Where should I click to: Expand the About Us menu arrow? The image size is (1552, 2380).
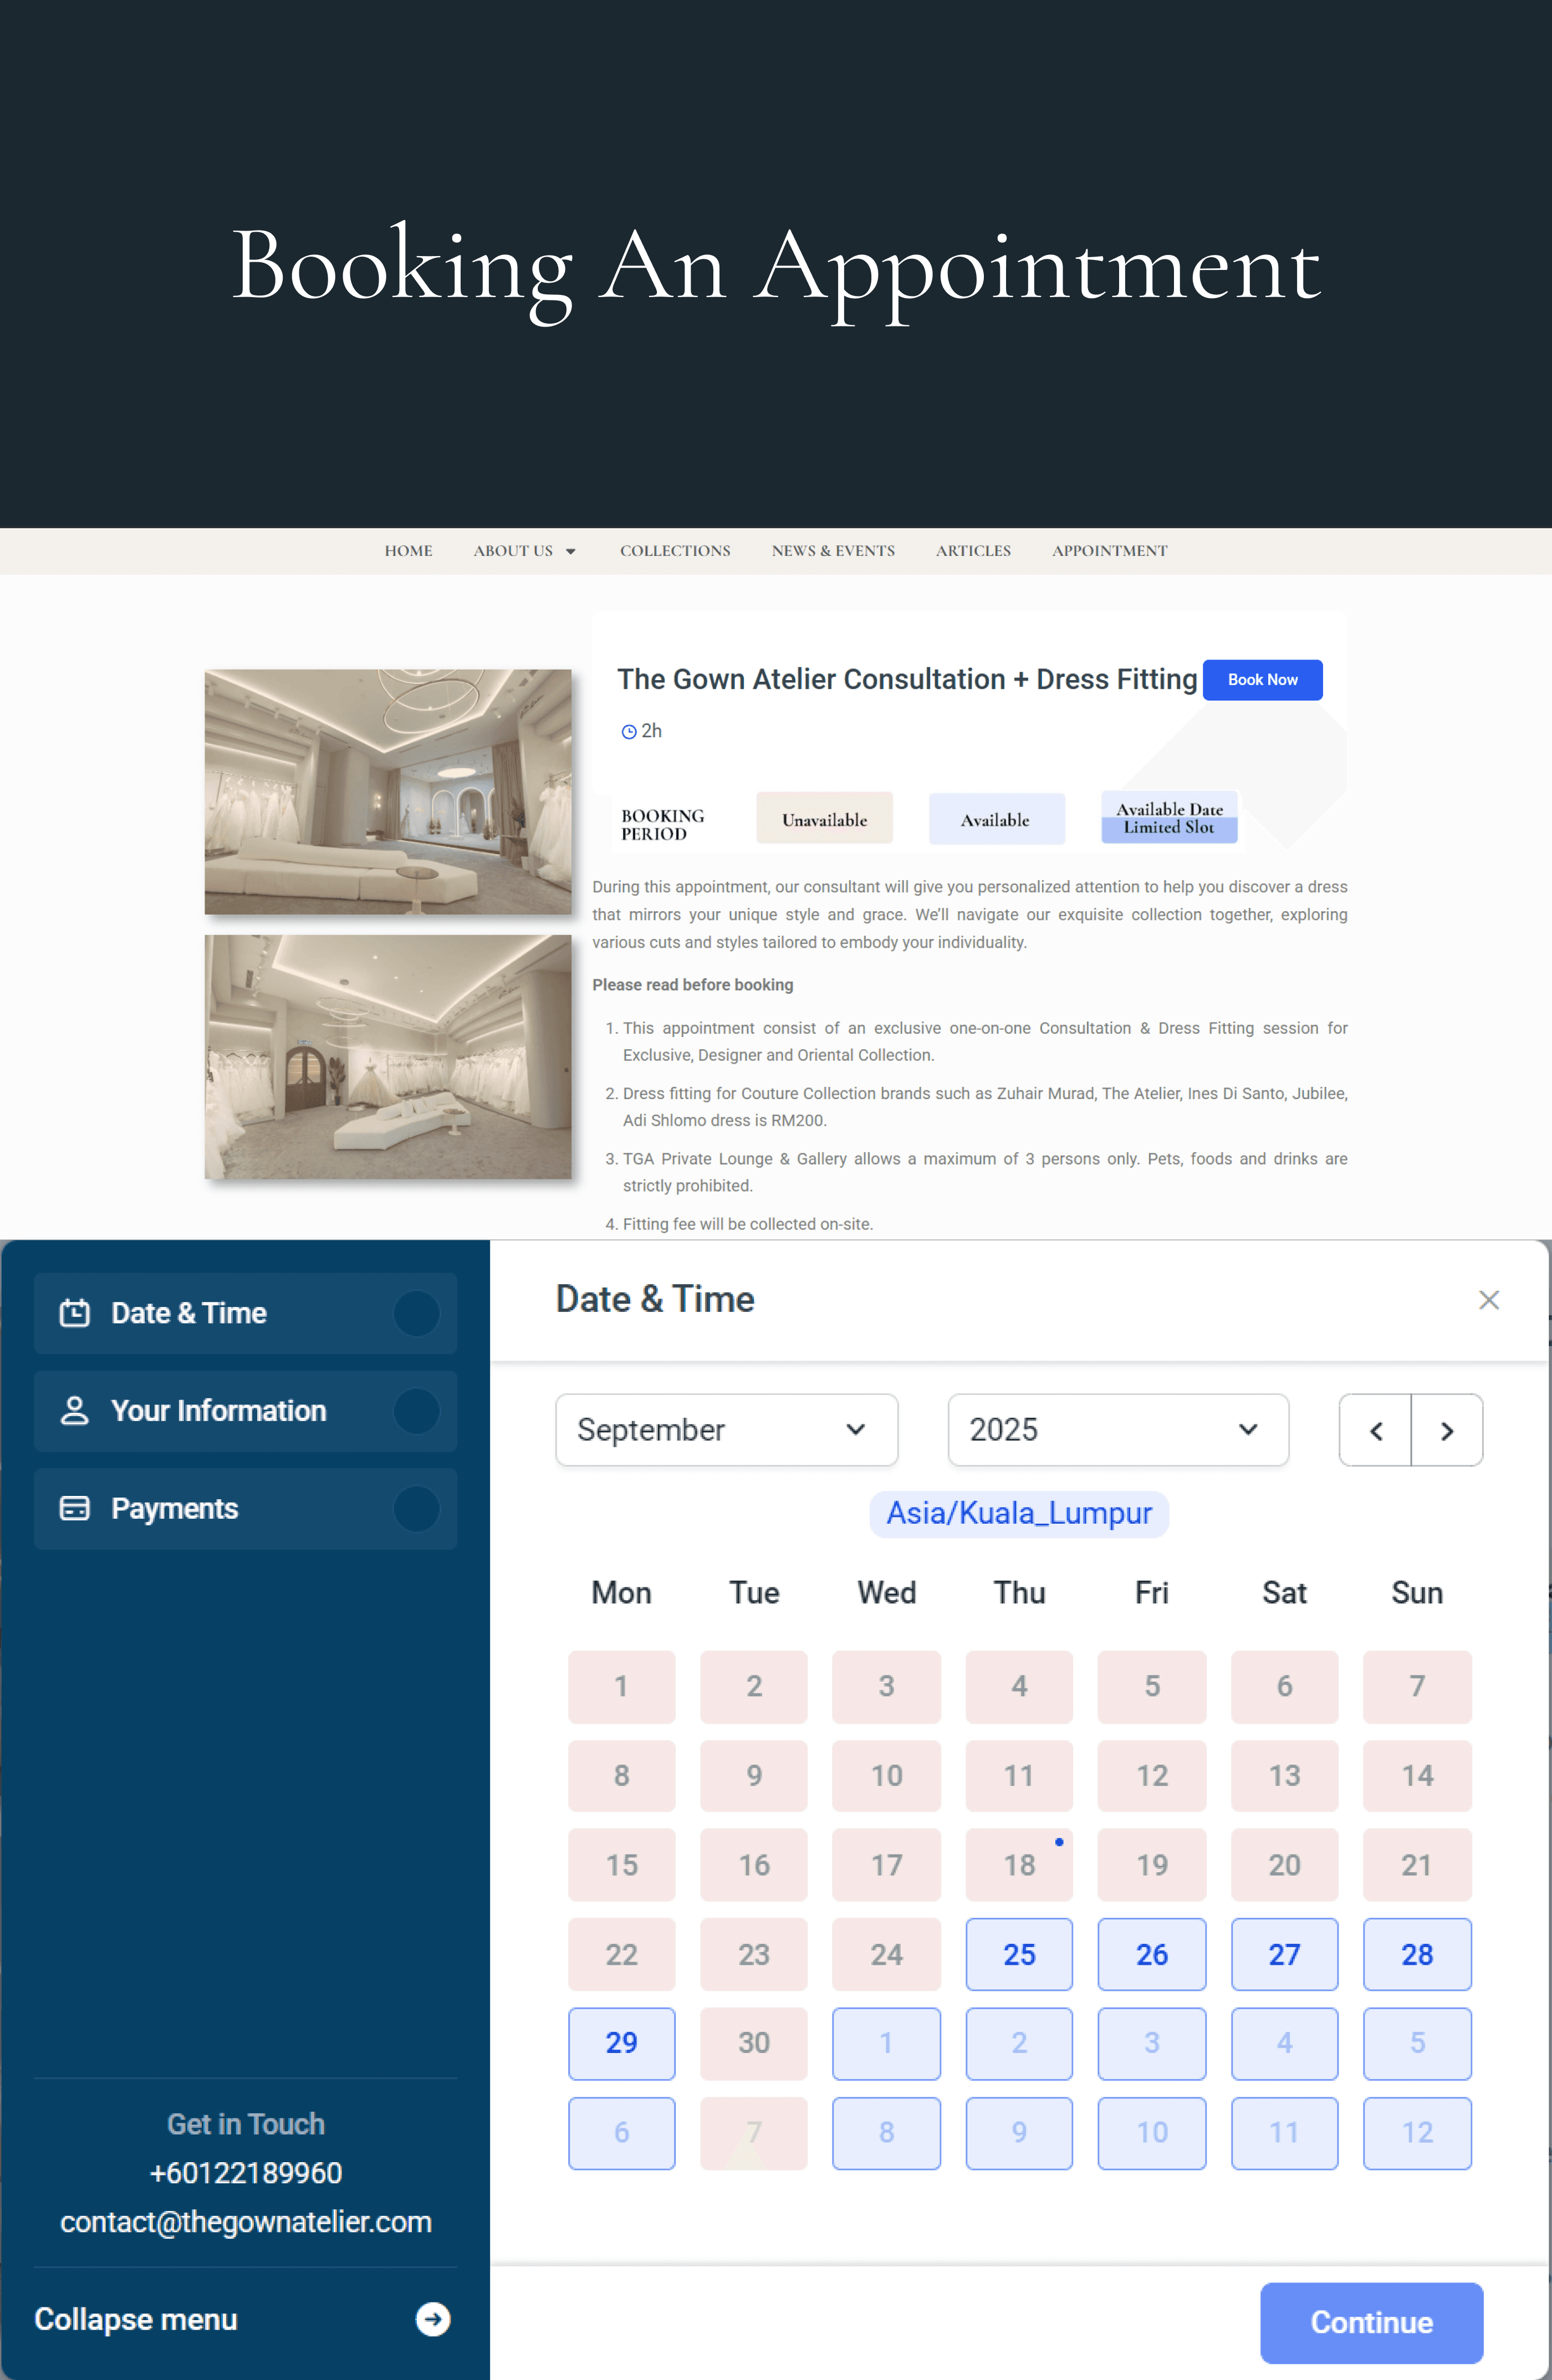click(x=571, y=552)
